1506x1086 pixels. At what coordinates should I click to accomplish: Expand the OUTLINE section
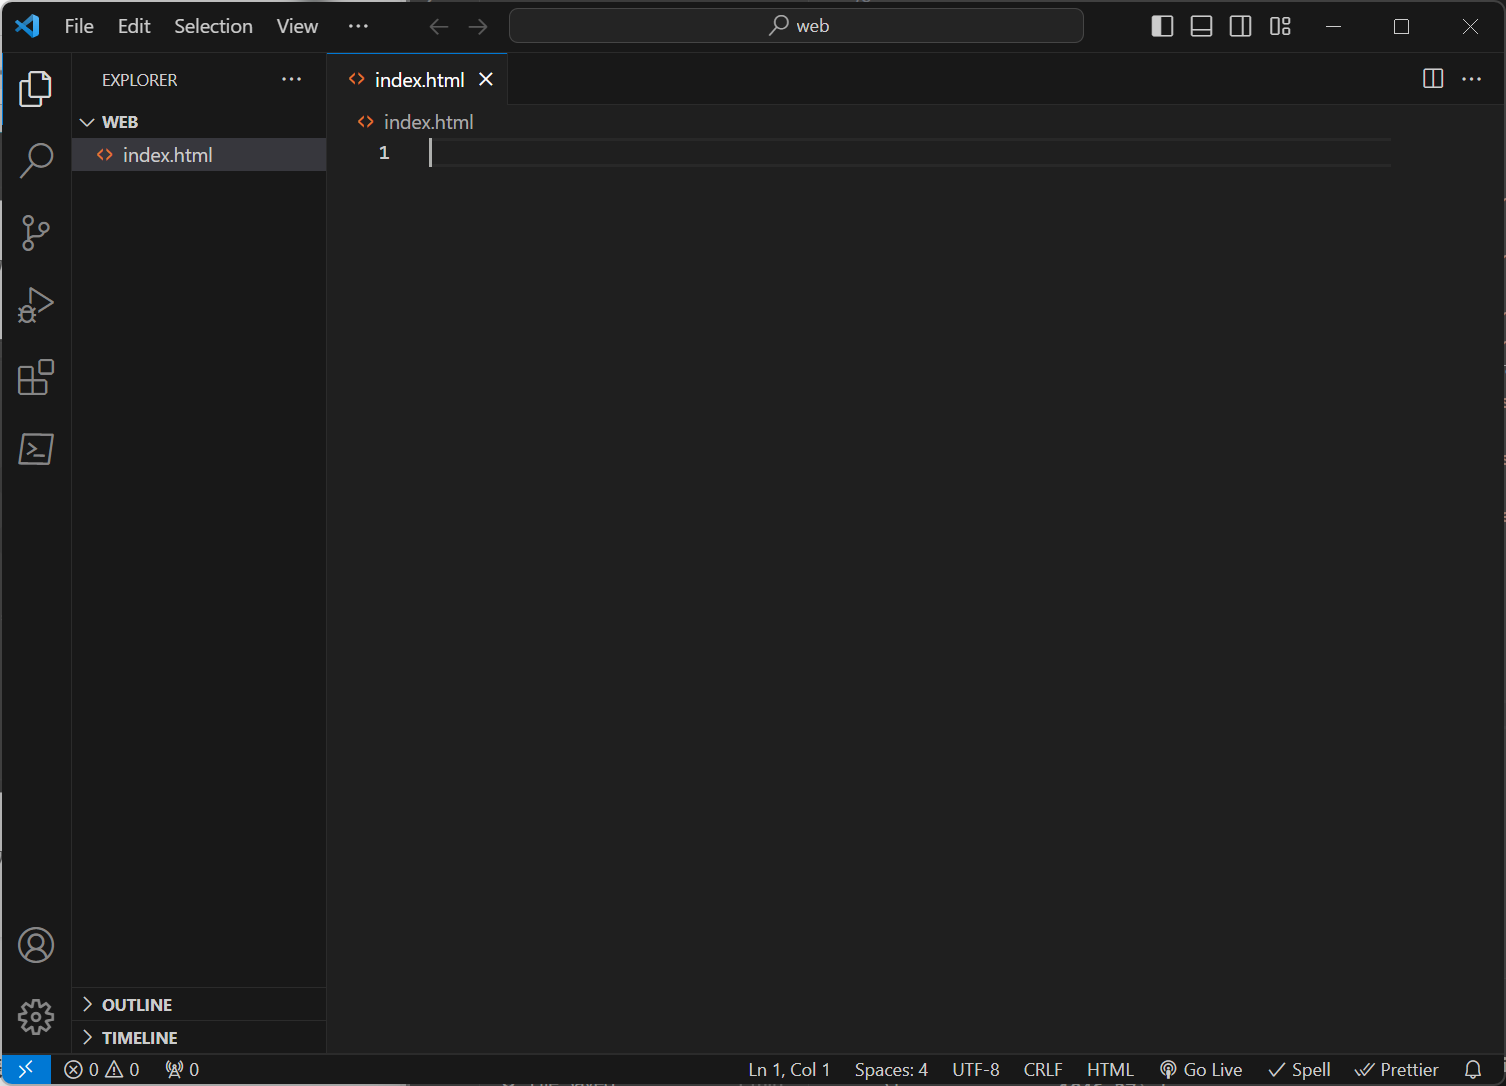click(199, 1004)
